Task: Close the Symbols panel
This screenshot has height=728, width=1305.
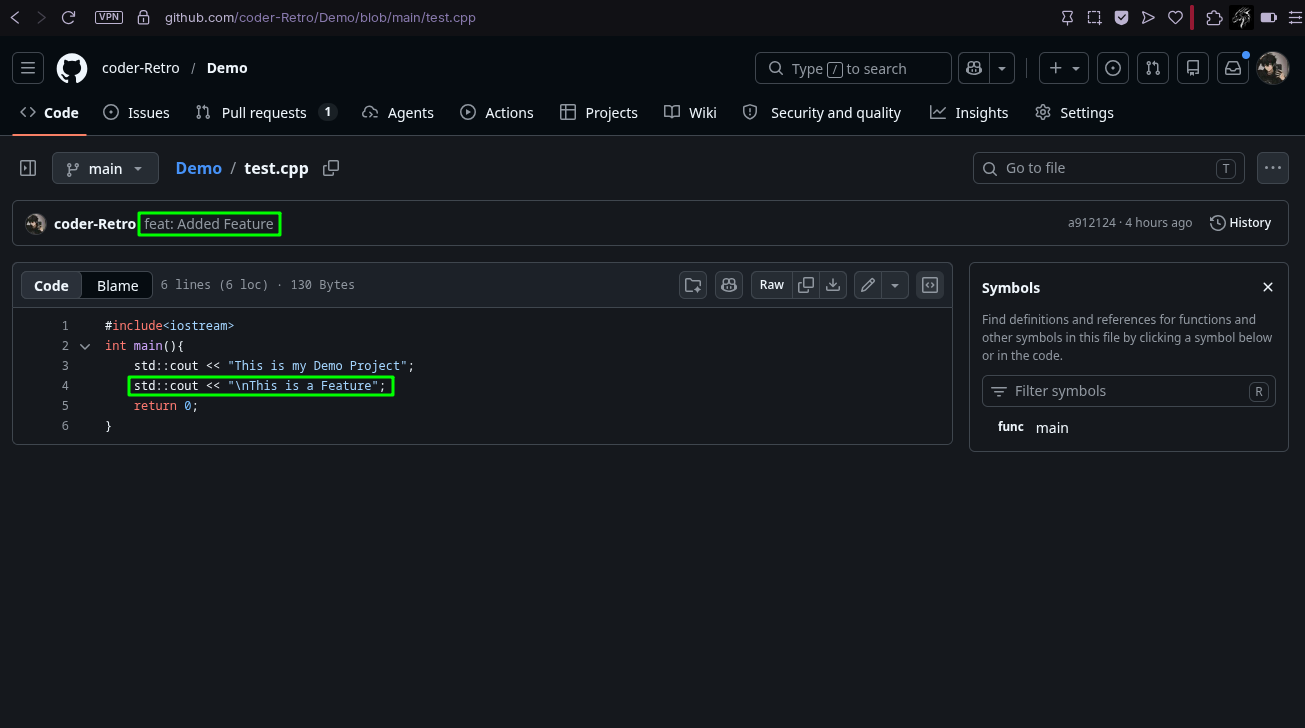Action: click(1268, 287)
